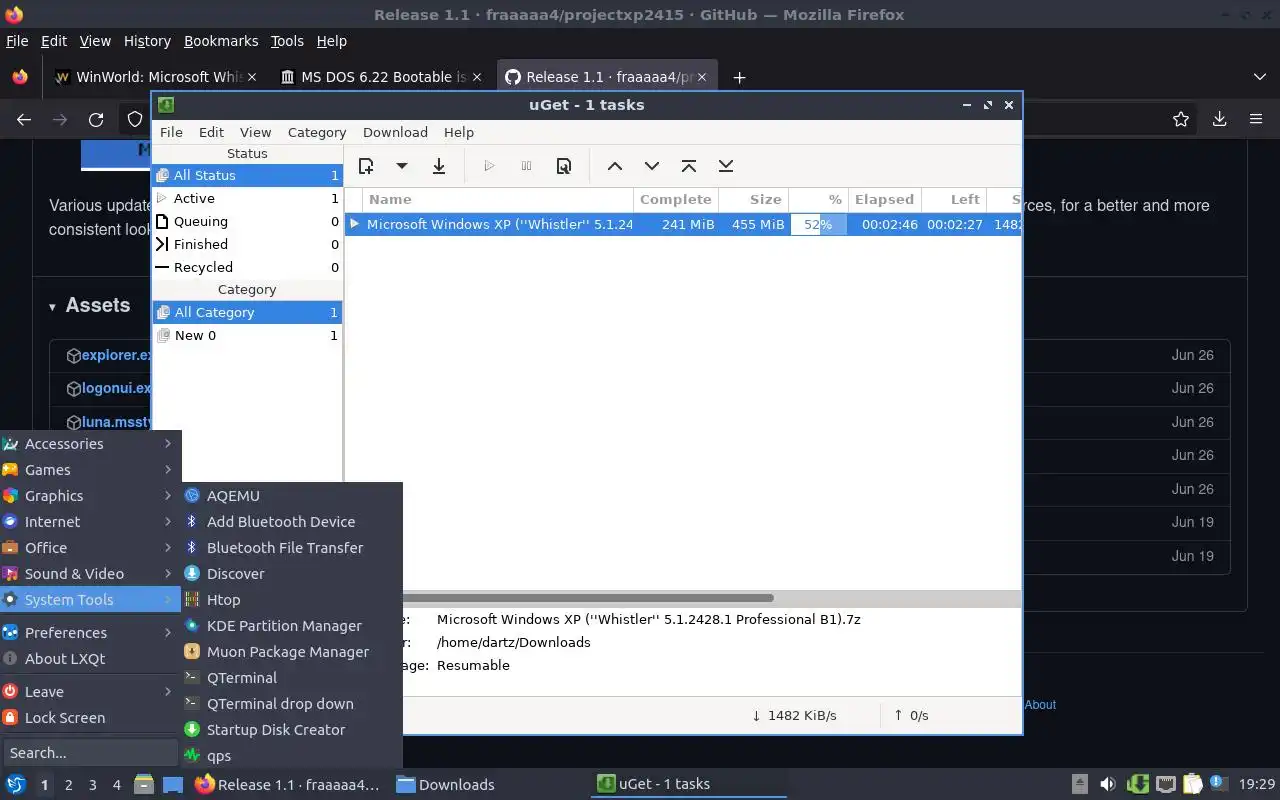Launch Bluetooth File Transfer
The height and width of the screenshot is (800, 1280).
292,548
